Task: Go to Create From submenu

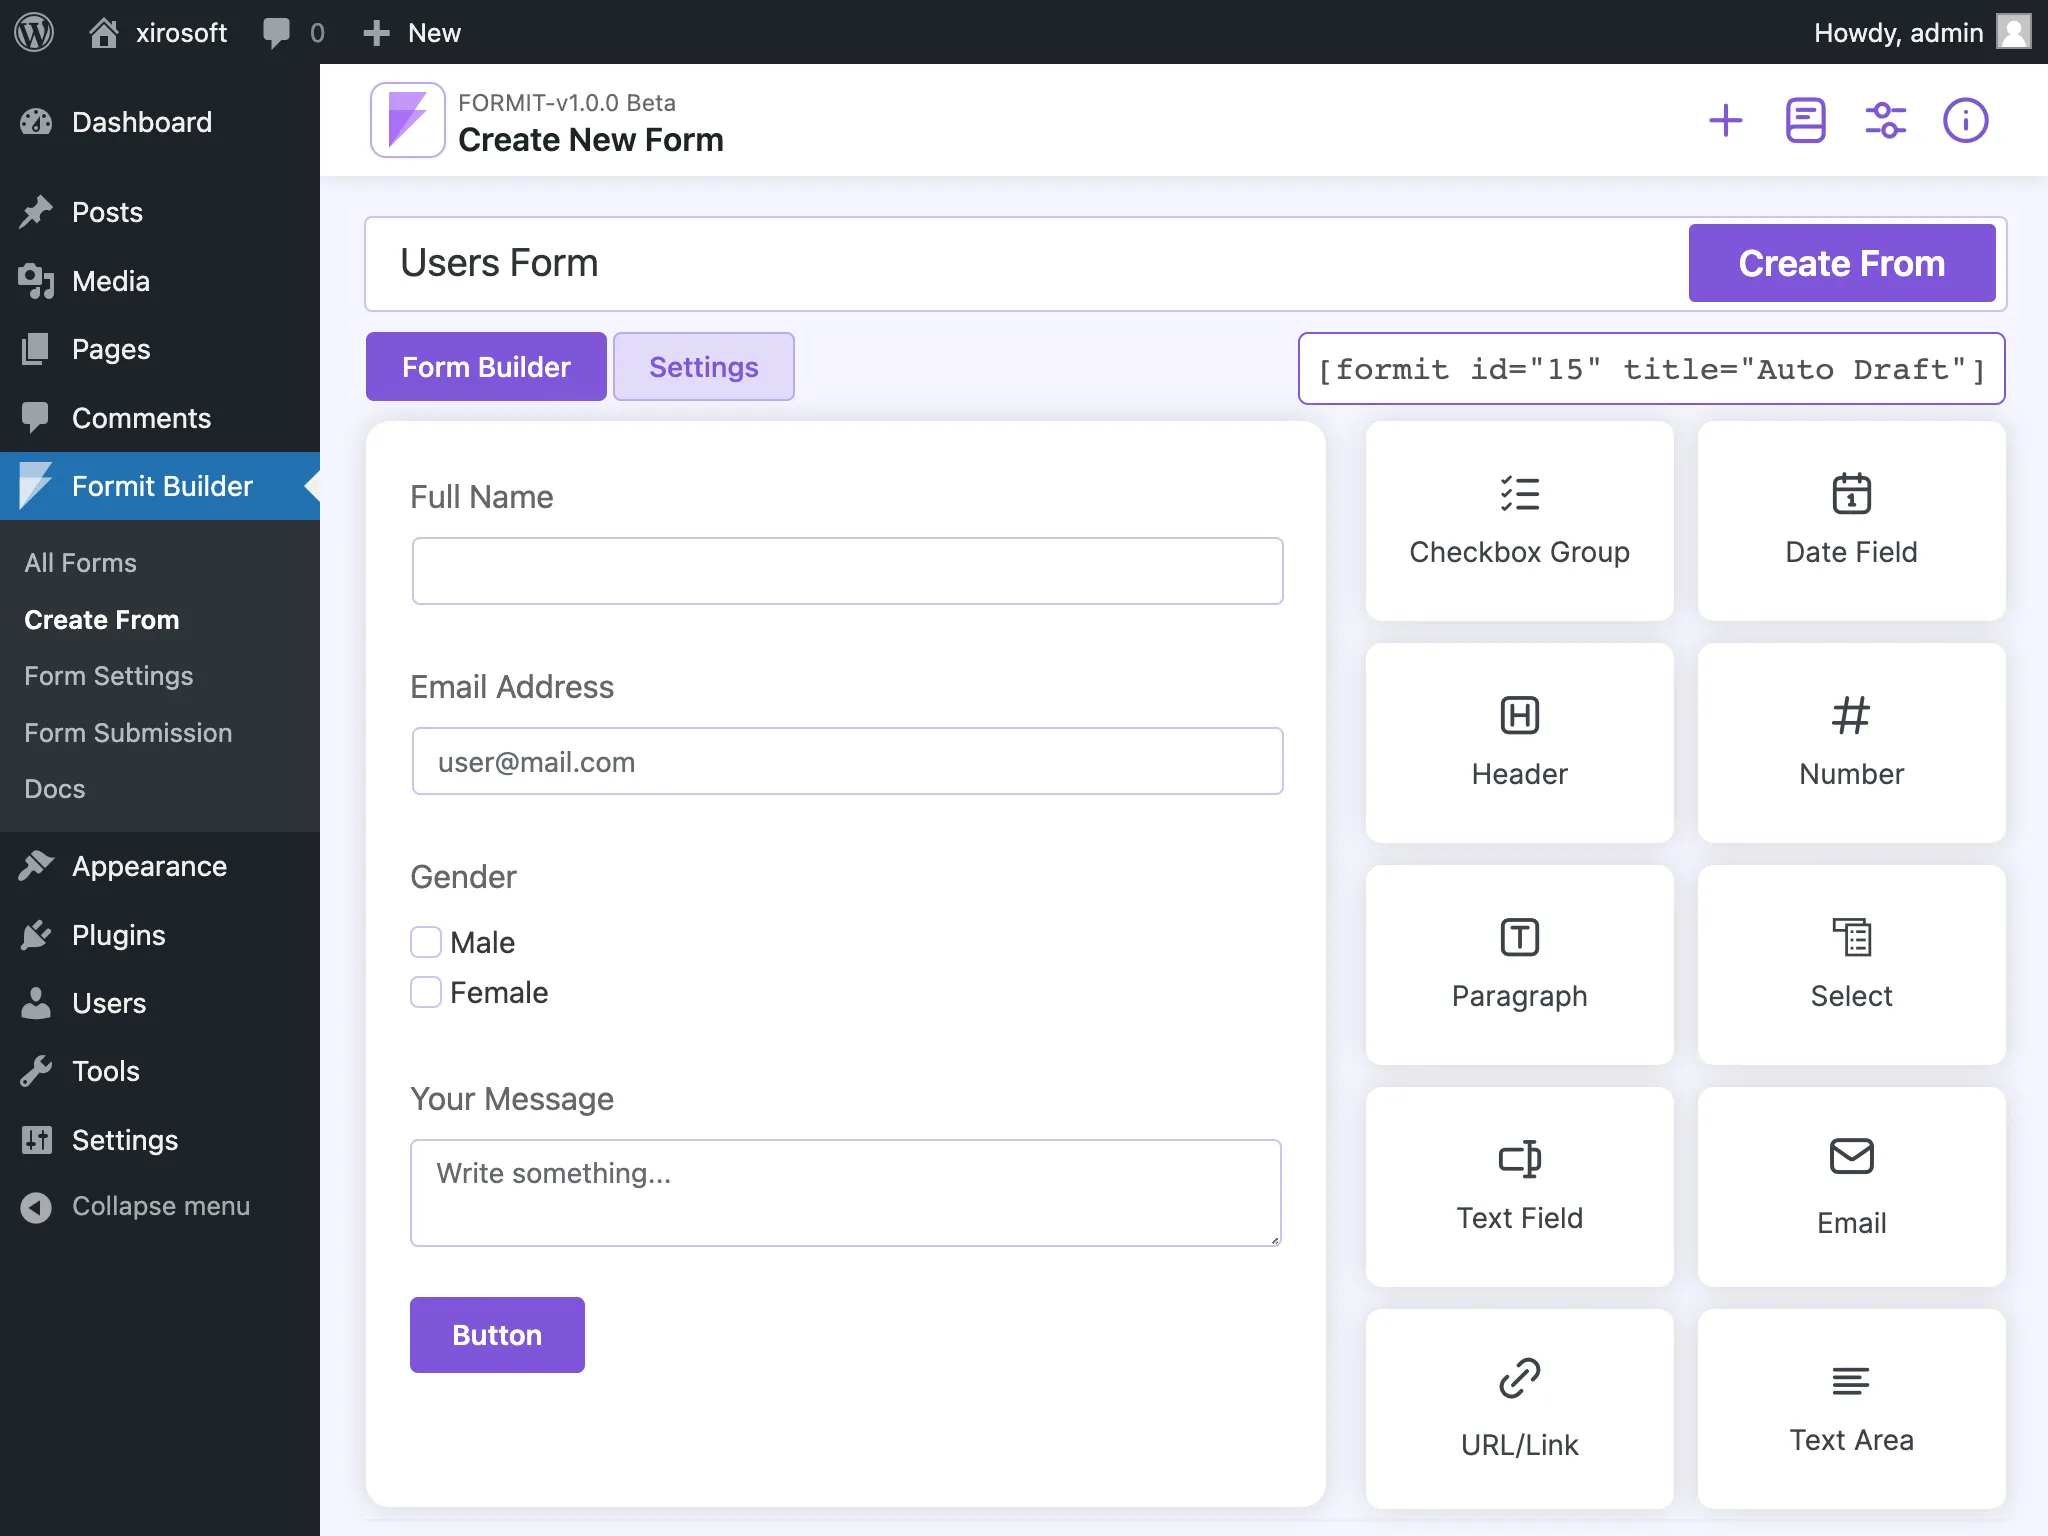Action: click(102, 620)
